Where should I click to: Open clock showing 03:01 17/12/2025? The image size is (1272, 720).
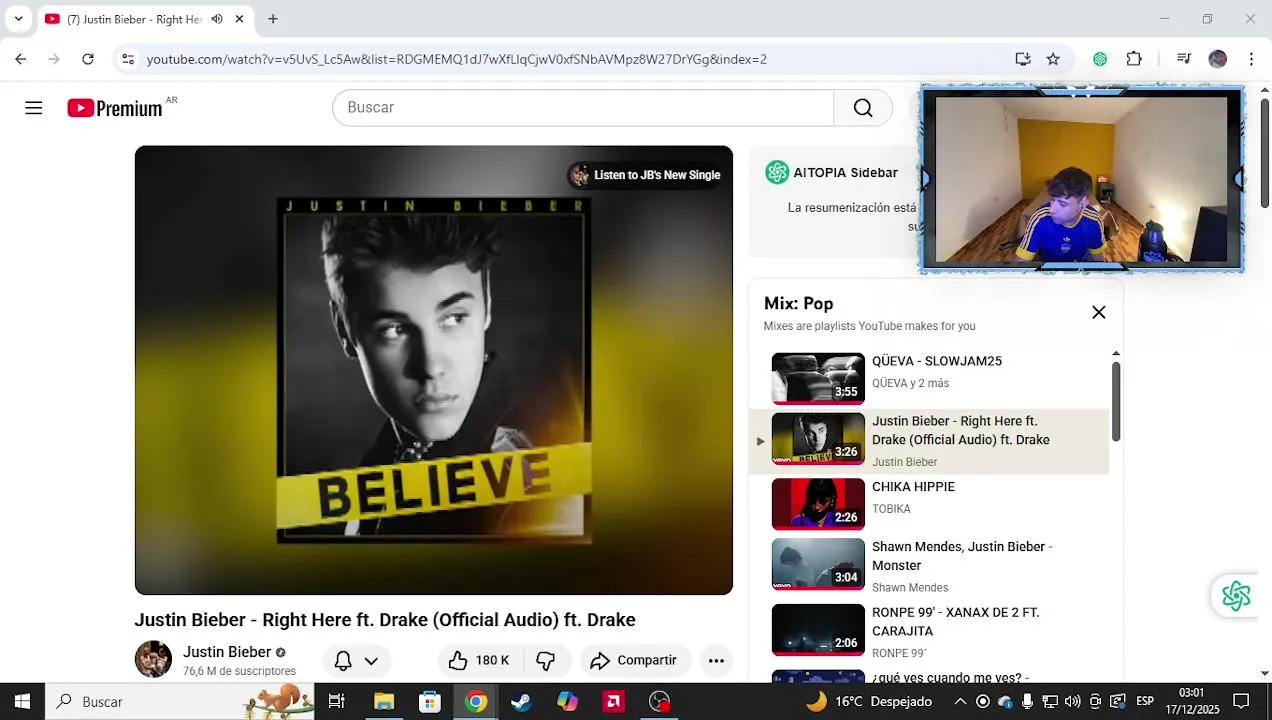pos(1192,701)
